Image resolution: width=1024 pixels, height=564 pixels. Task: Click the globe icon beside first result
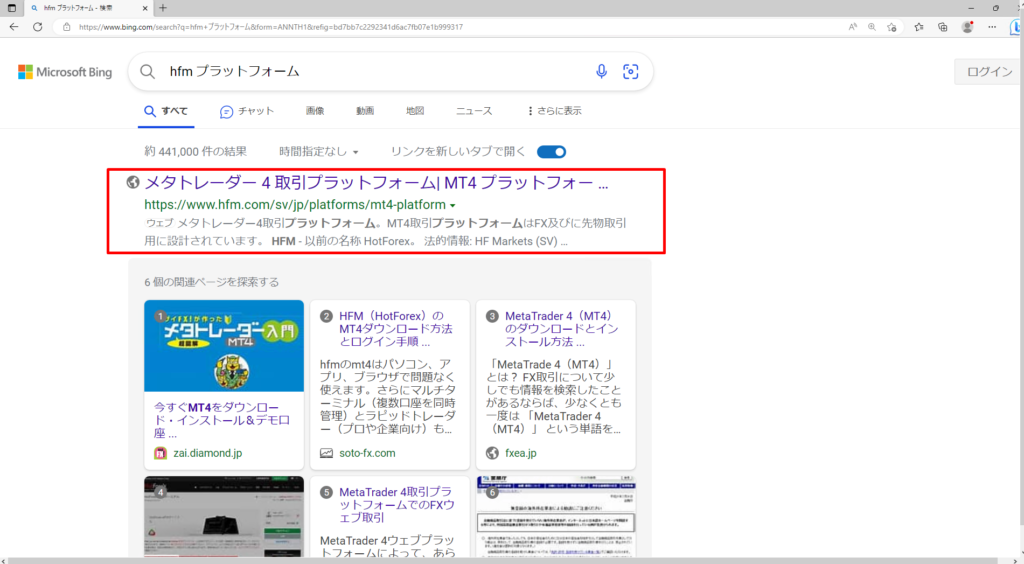(x=133, y=182)
